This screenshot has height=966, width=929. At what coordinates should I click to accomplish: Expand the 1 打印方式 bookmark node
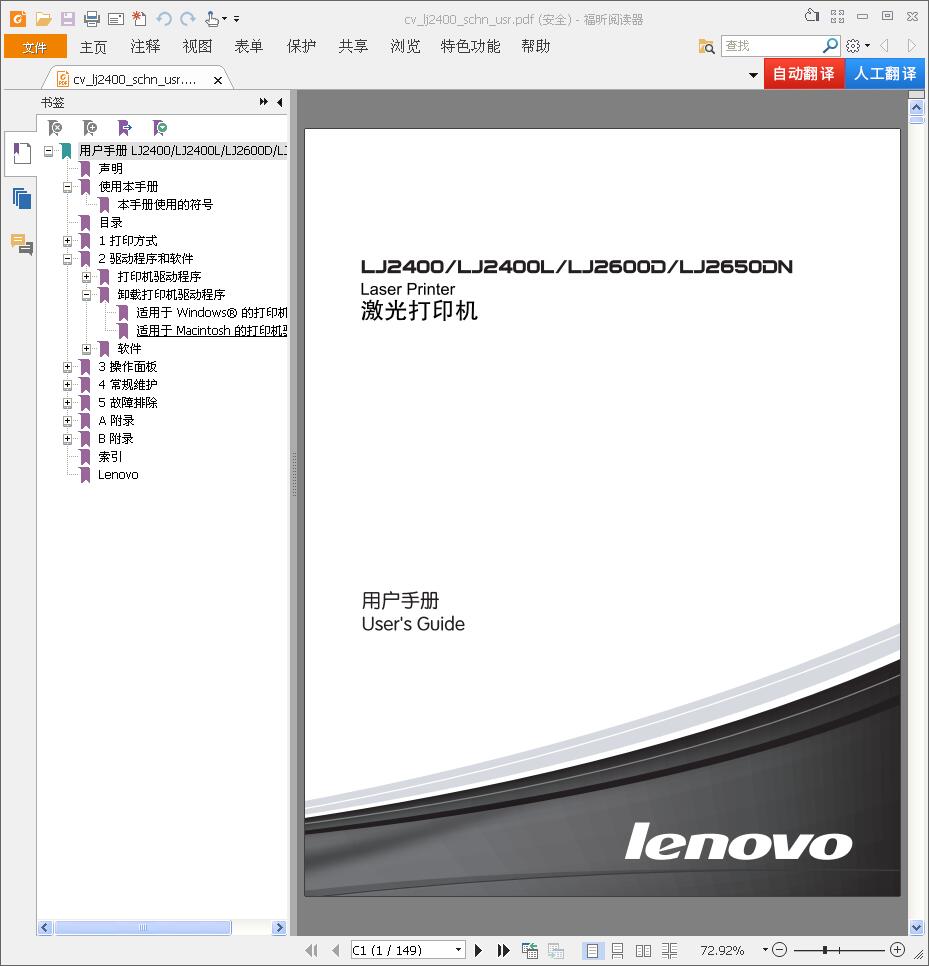coord(67,241)
